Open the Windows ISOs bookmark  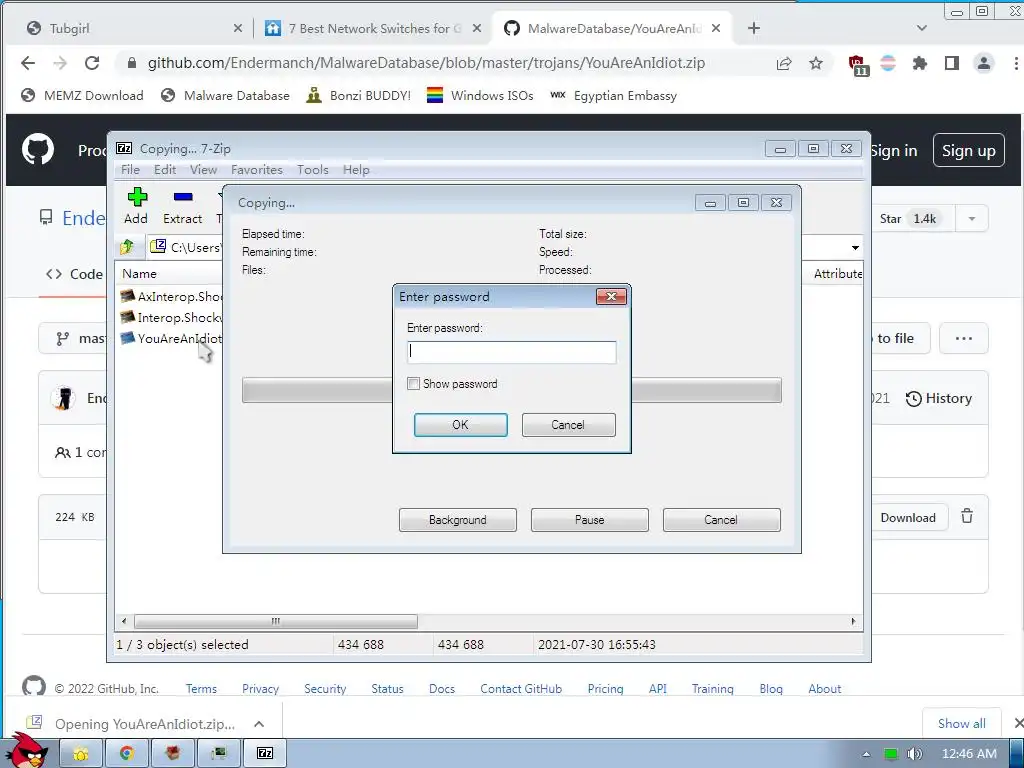tap(480, 95)
